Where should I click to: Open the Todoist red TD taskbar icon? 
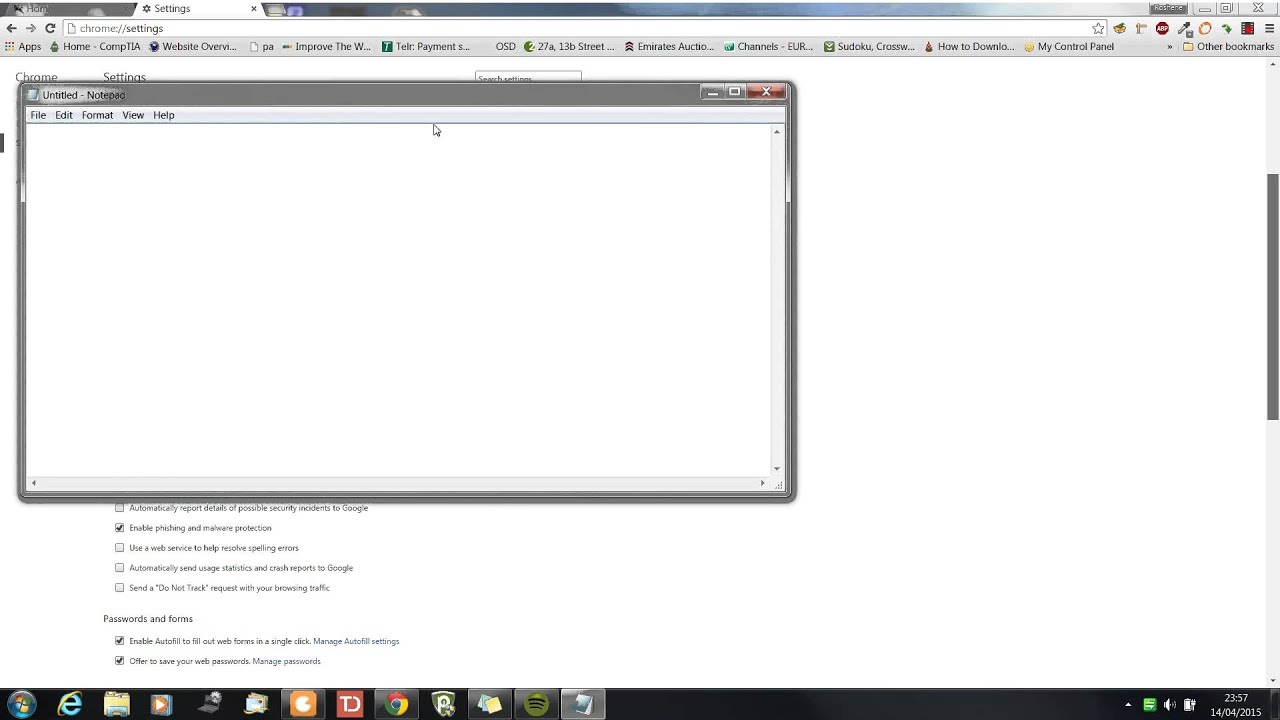(350, 705)
